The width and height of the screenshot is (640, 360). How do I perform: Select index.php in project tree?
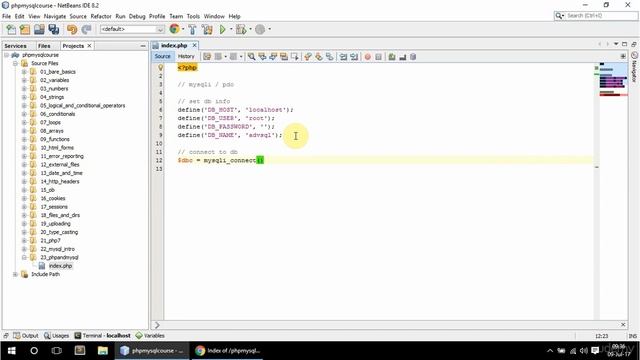click(60, 266)
